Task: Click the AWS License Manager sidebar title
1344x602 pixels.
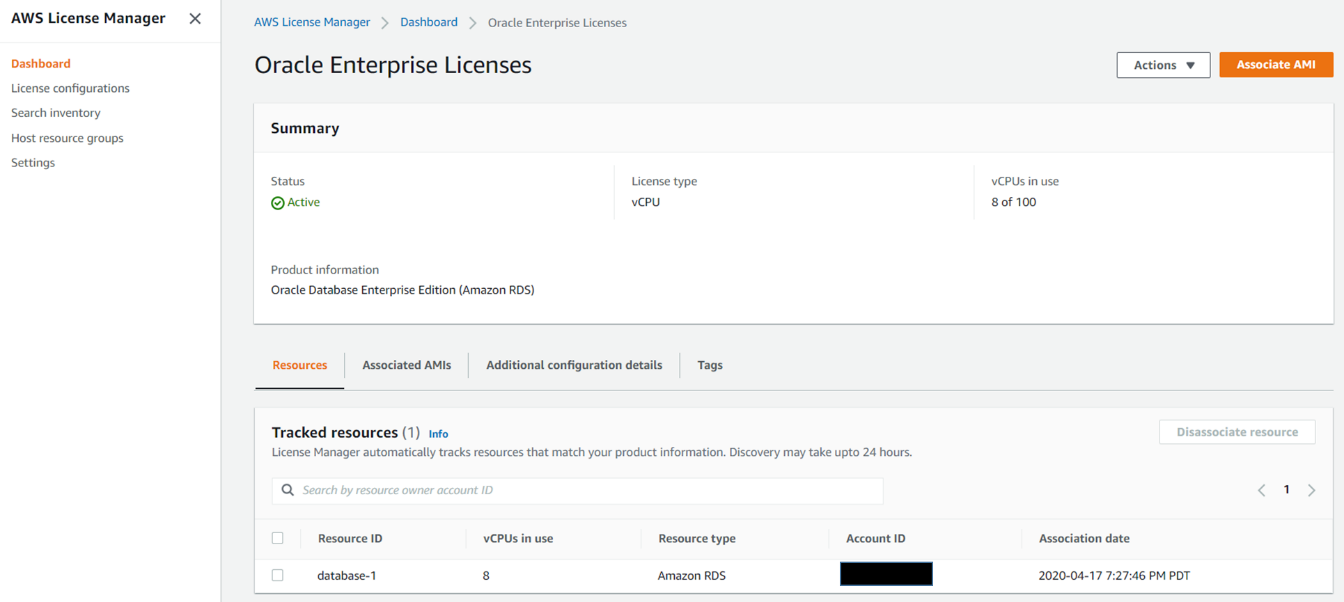Action: click(x=88, y=18)
